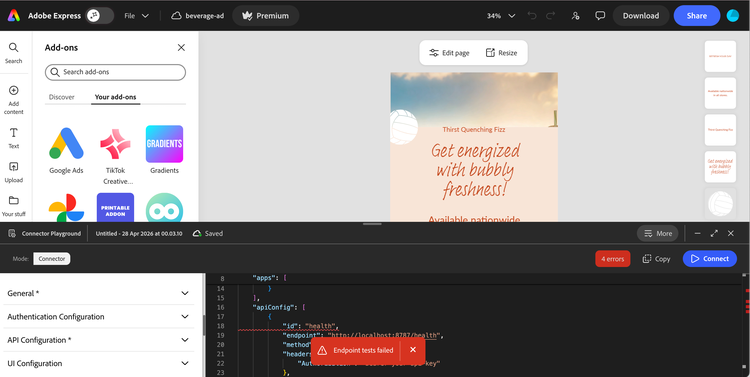
Task: Click the warning icon in failed alert
Action: [x=322, y=351]
